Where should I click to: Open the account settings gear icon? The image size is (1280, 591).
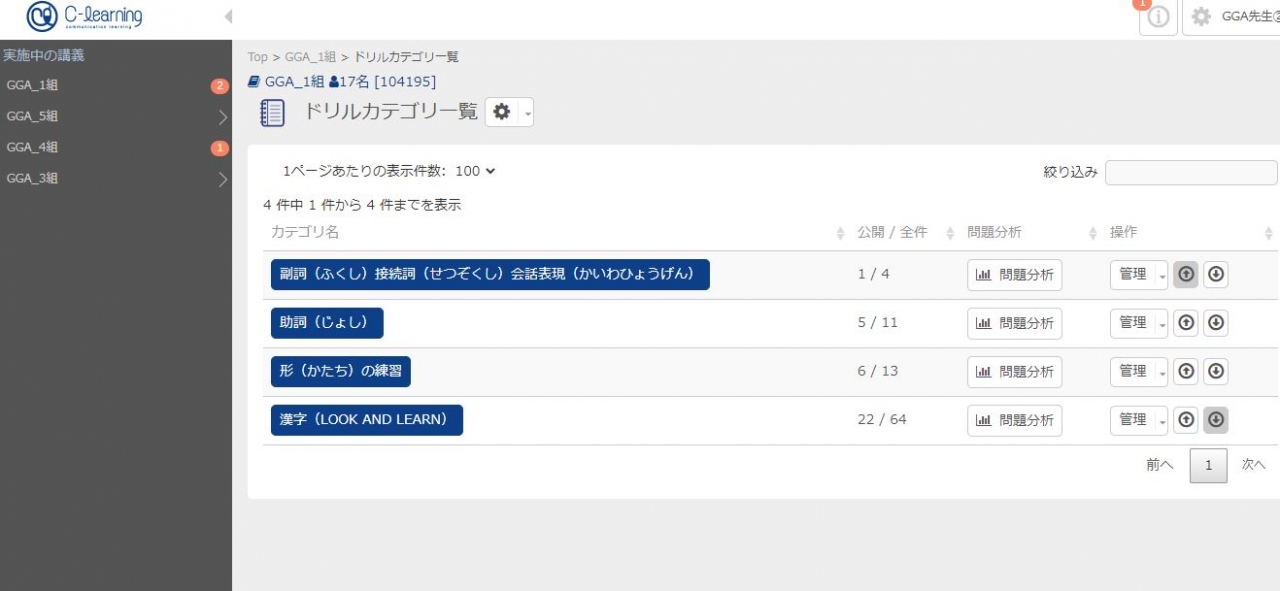pyautogui.click(x=1201, y=17)
